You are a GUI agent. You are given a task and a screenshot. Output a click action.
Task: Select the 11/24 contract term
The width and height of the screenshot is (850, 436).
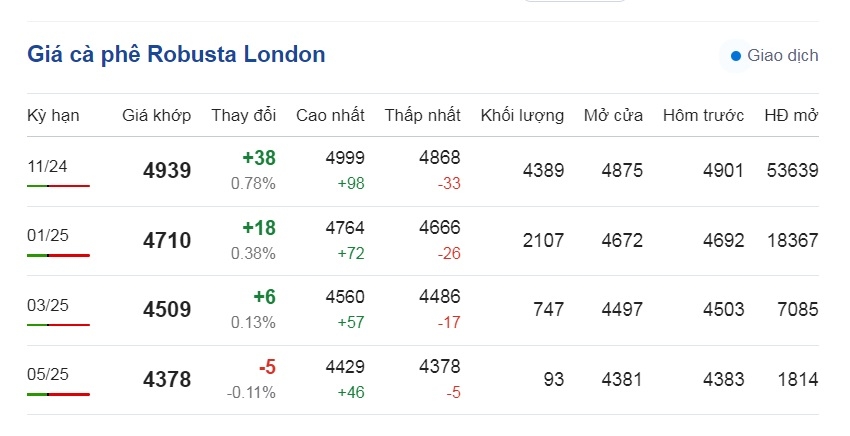[47, 166]
